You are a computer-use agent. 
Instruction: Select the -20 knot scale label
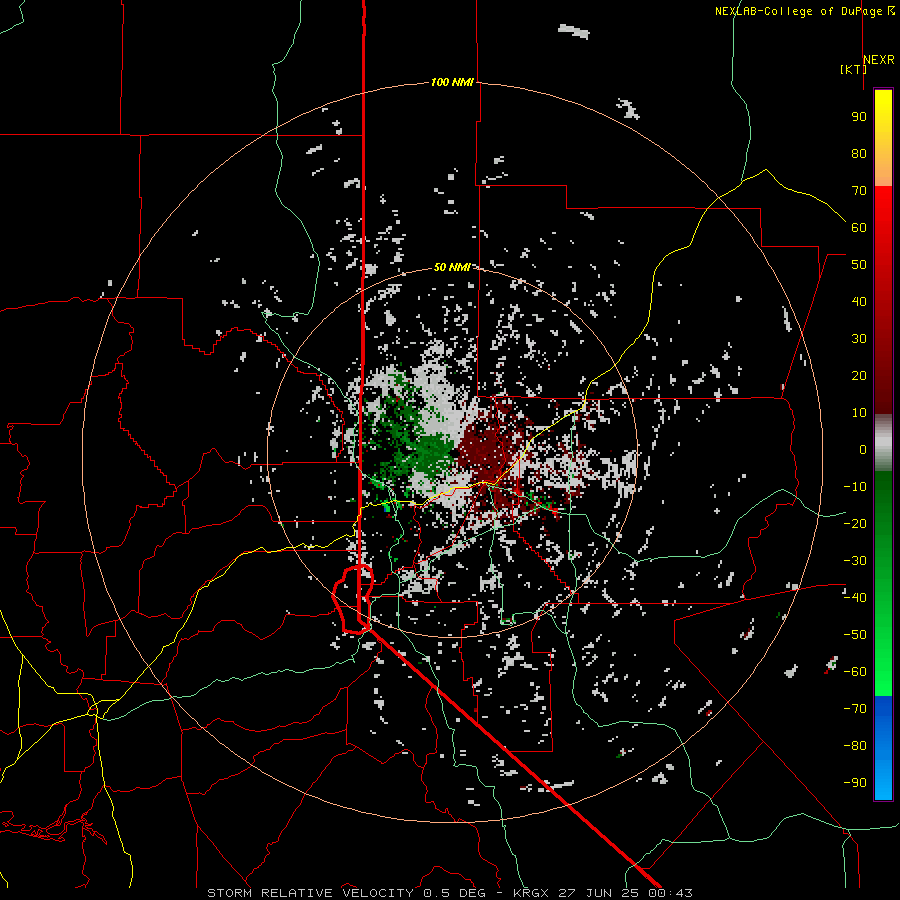coord(855,523)
